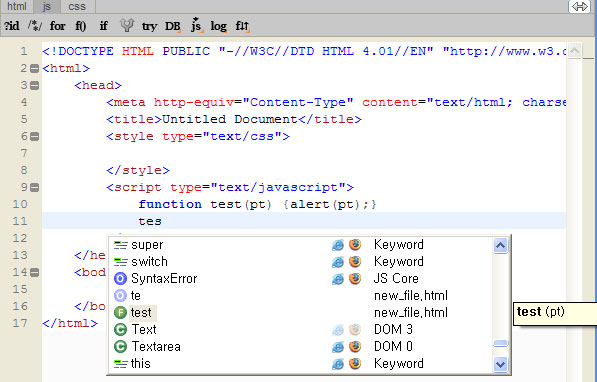This screenshot has width=597, height=382.
Task: Select the super keyword suggestion
Action: pyautogui.click(x=300, y=245)
